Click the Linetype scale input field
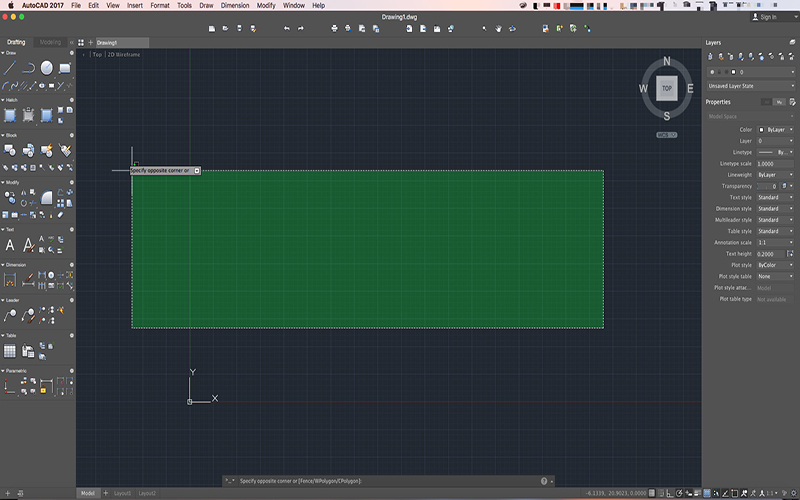Viewport: 800px width, 500px height. (x=775, y=163)
